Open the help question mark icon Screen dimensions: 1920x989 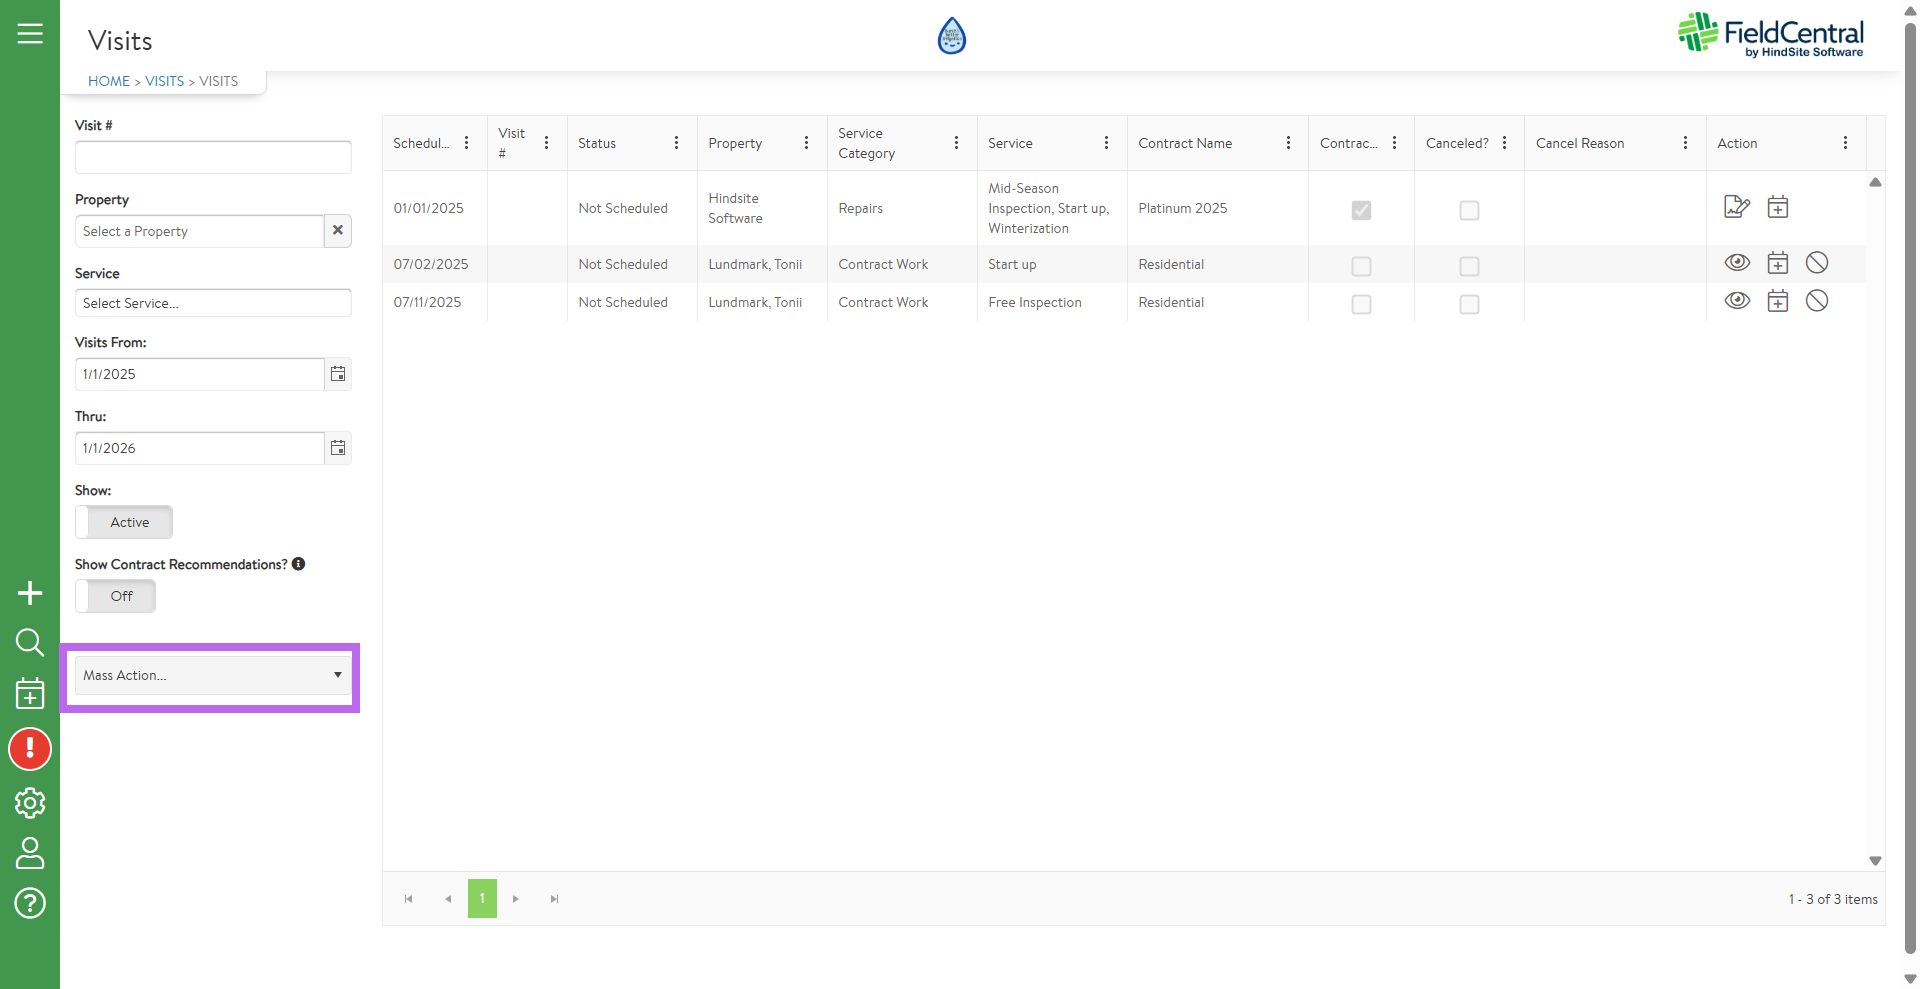coord(30,903)
